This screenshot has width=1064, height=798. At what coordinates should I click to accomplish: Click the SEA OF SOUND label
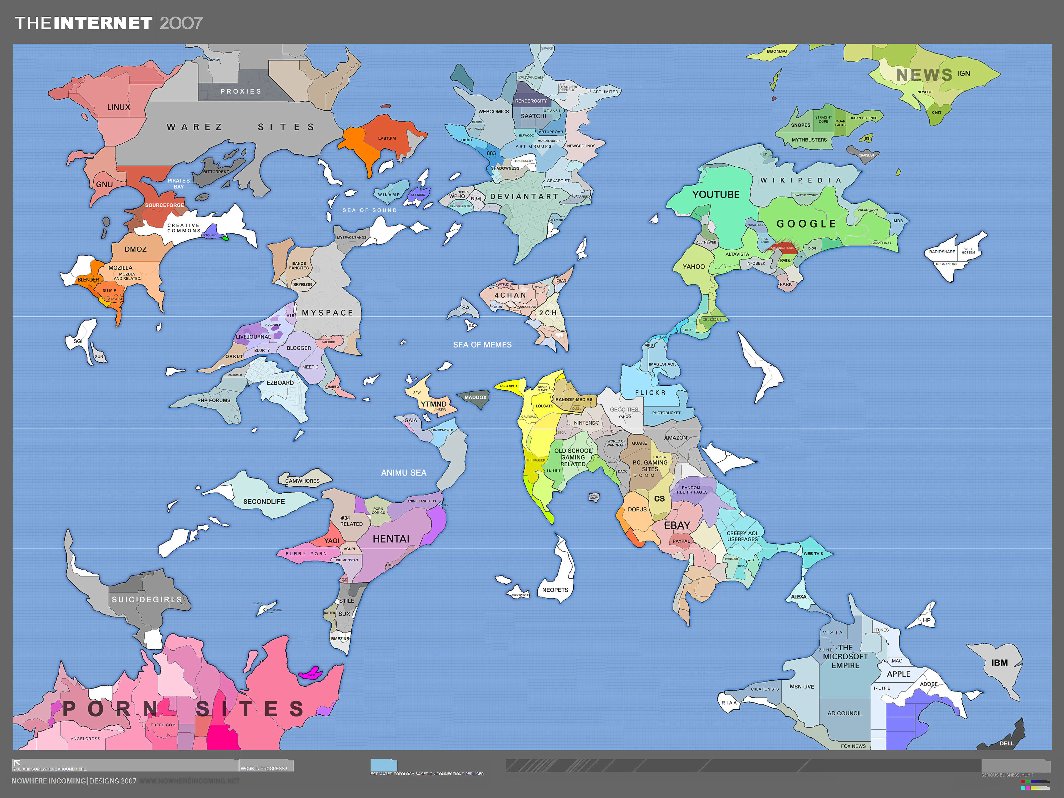pos(370,210)
